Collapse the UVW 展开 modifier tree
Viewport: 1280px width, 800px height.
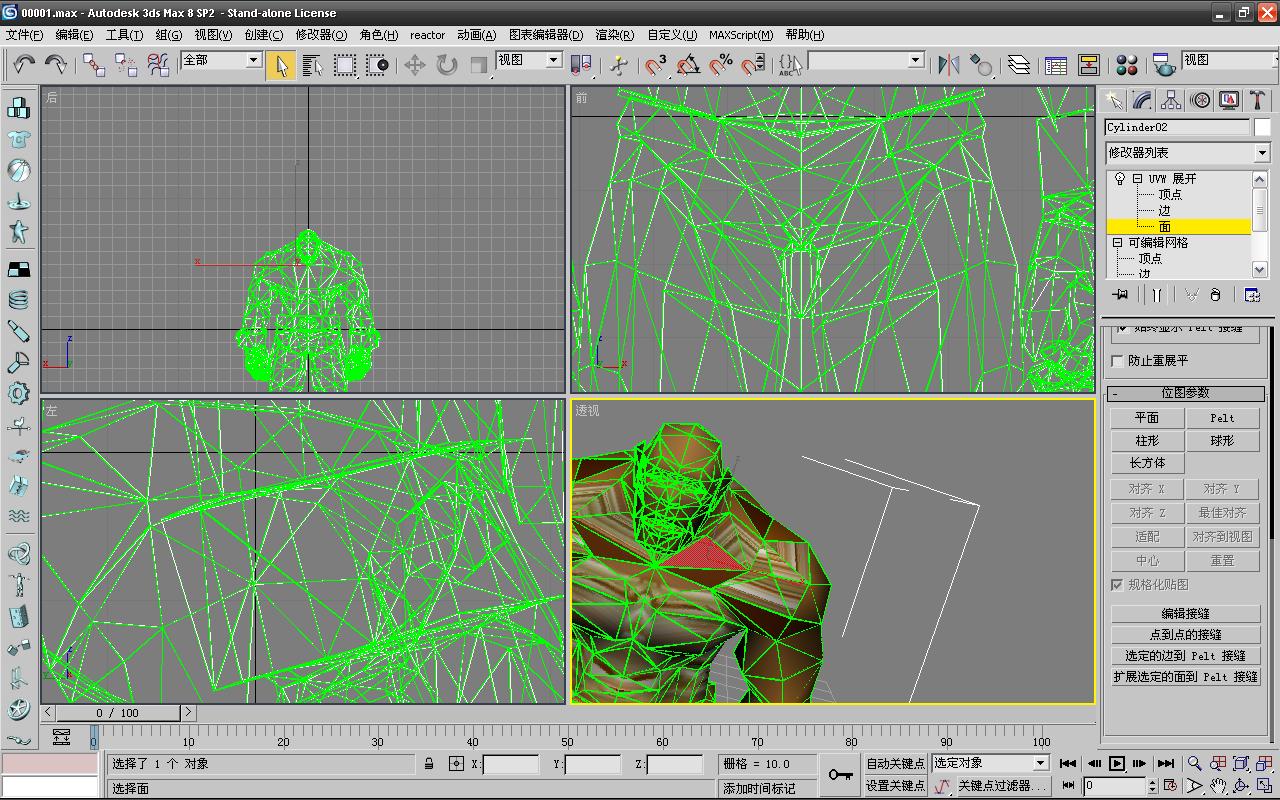[1137, 179]
